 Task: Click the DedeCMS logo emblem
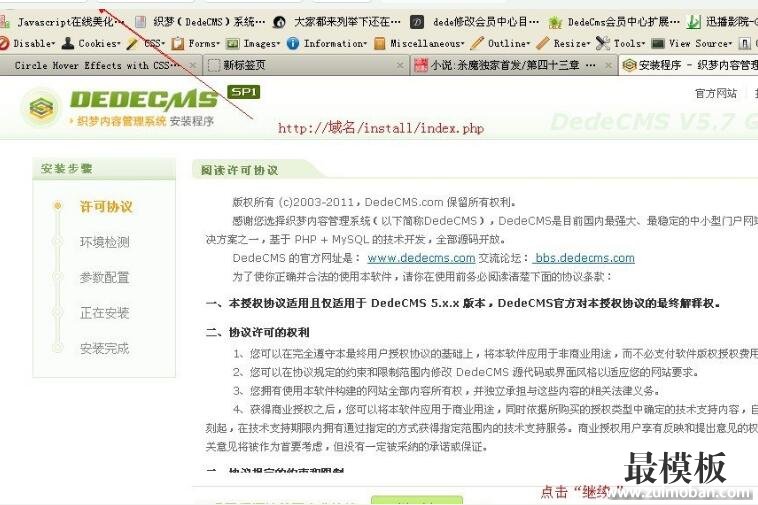point(41,107)
